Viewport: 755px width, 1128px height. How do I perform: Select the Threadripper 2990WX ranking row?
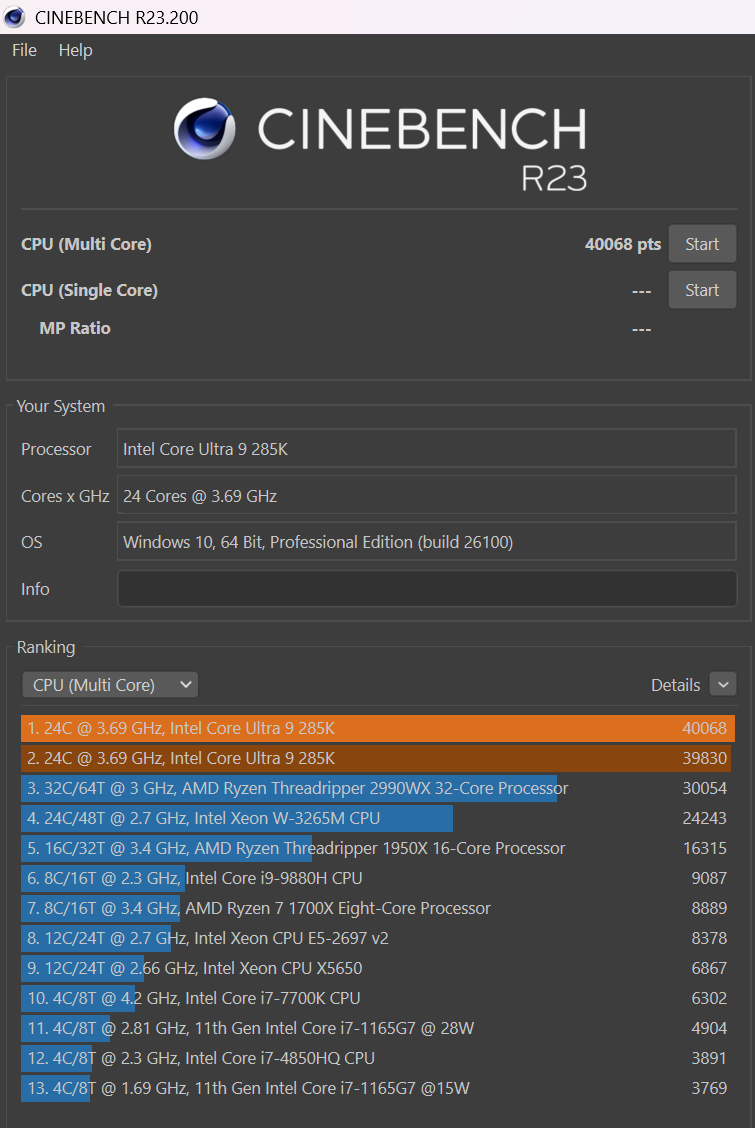click(377, 788)
